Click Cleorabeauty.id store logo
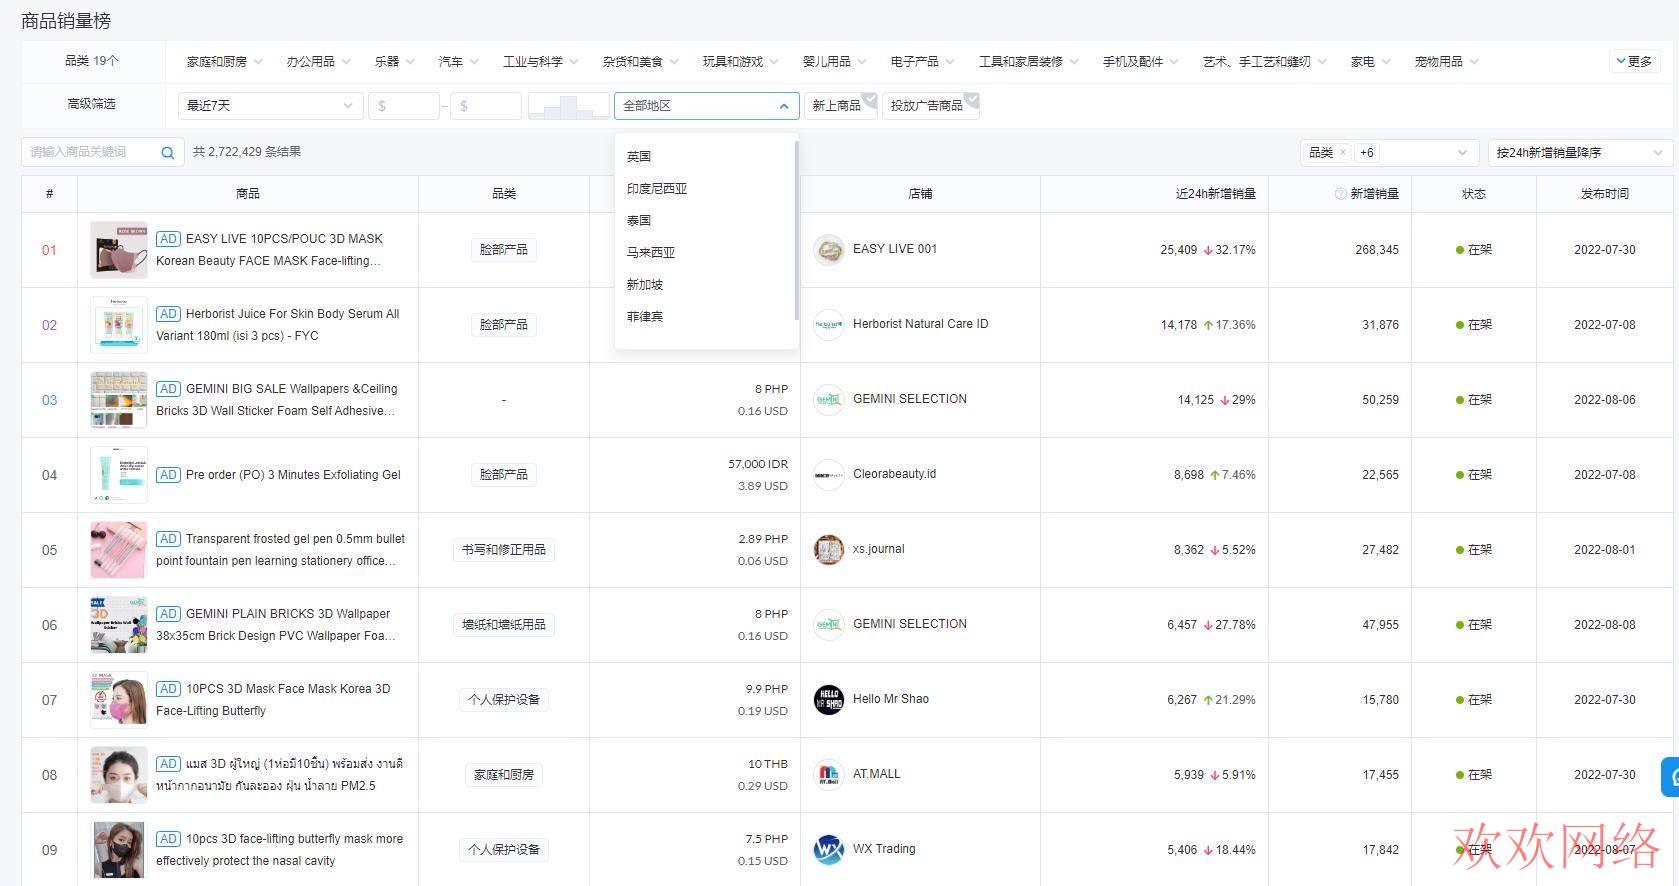Image resolution: width=1679 pixels, height=886 pixels. 829,475
